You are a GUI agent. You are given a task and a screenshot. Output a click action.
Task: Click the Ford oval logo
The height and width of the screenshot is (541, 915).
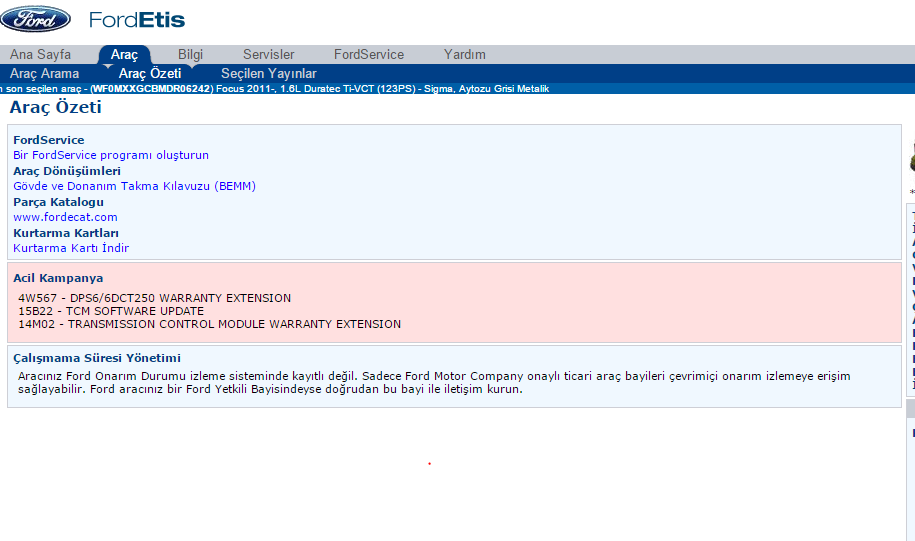[36, 19]
